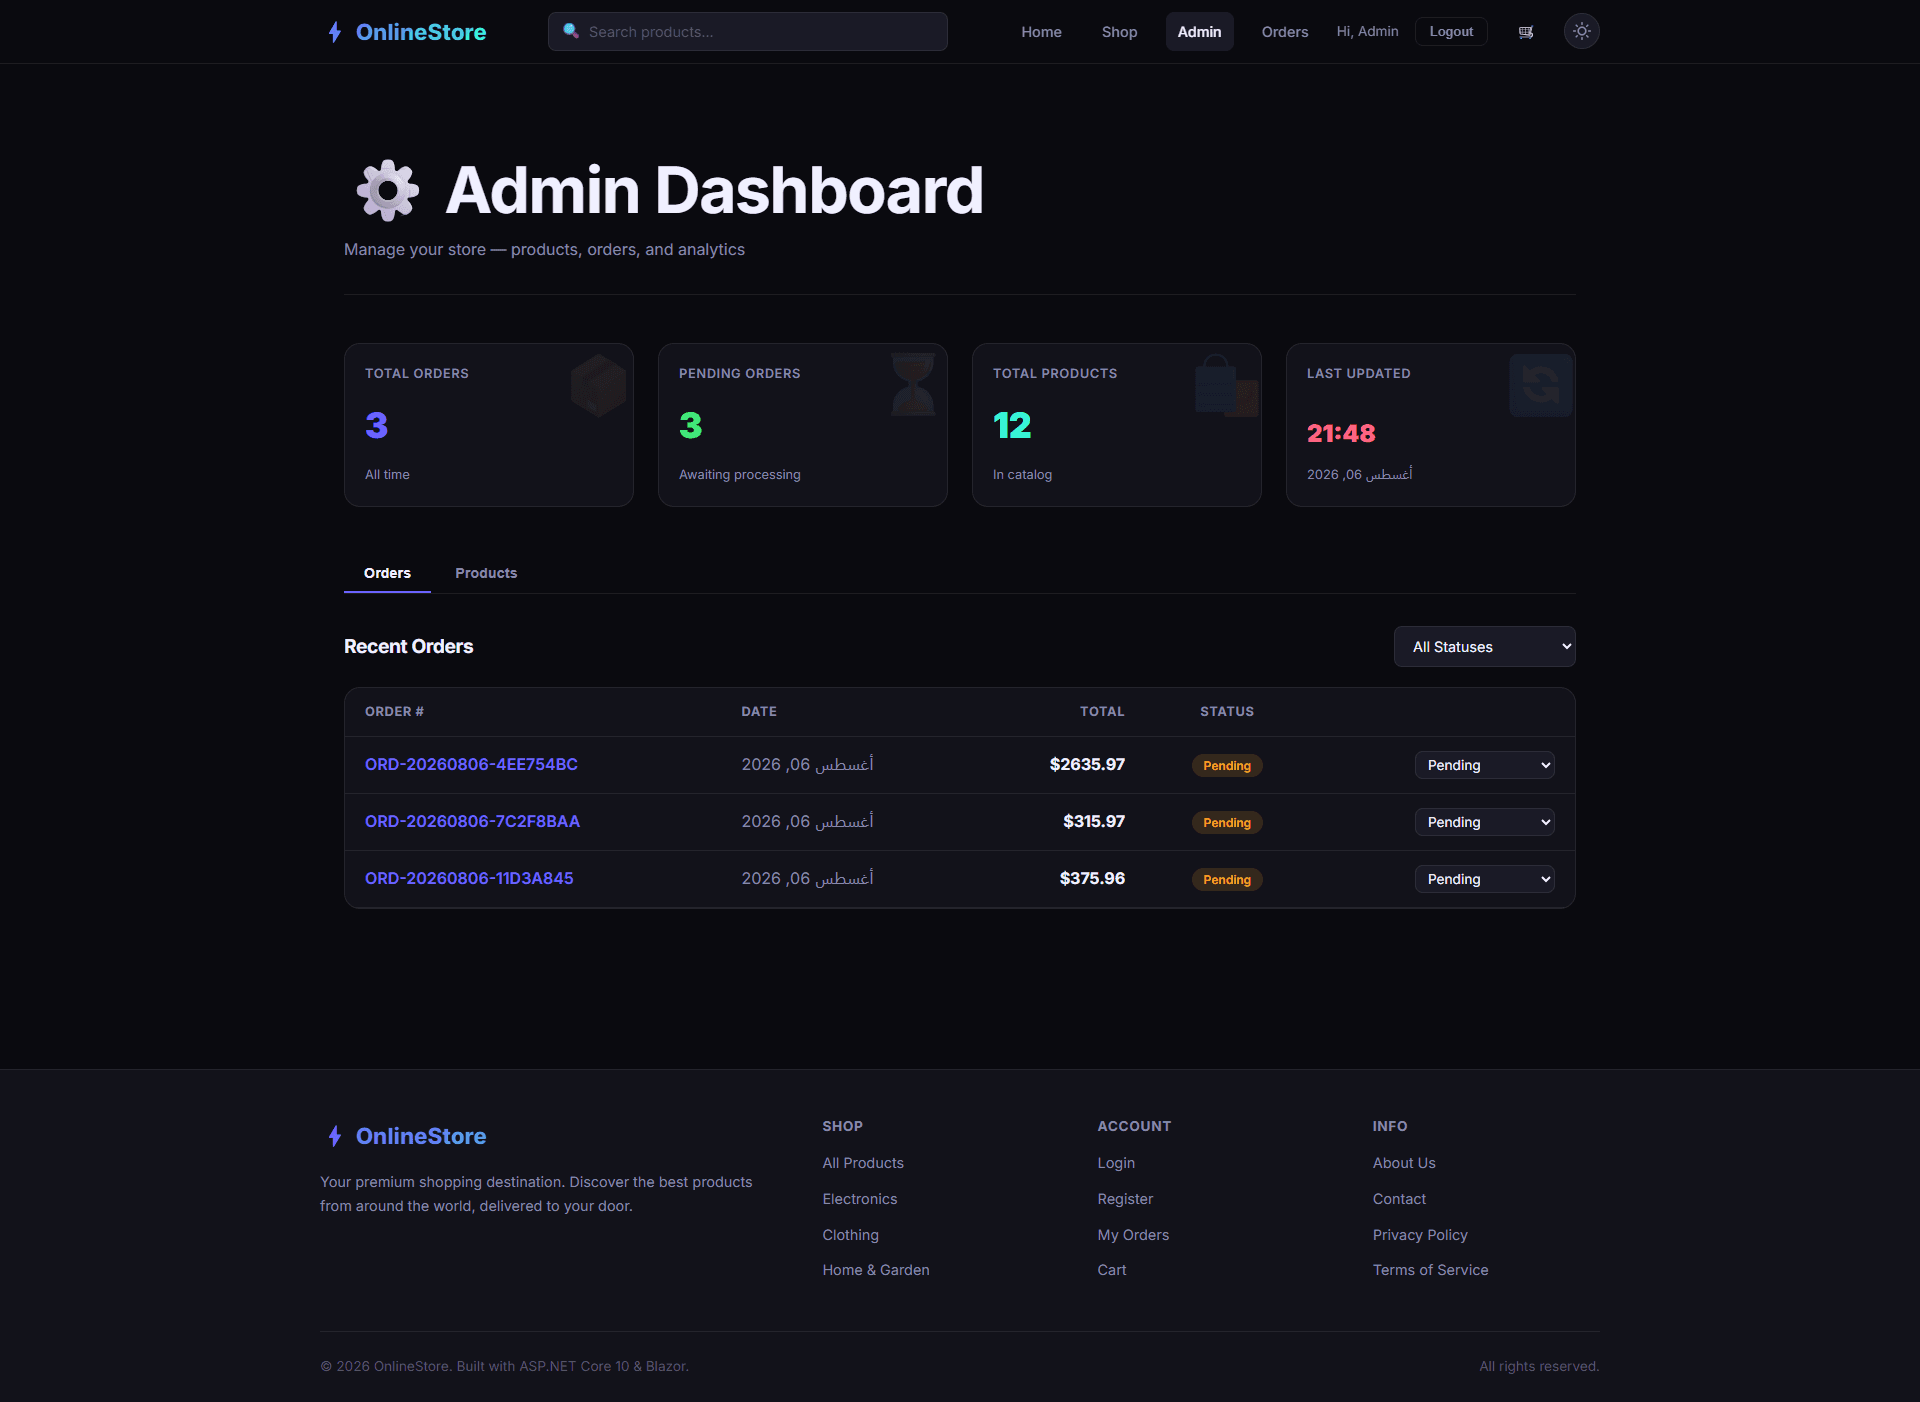Change status dropdown for order ORD-20260806-7C2F8BAA
The height and width of the screenshot is (1402, 1920).
pyautogui.click(x=1484, y=822)
